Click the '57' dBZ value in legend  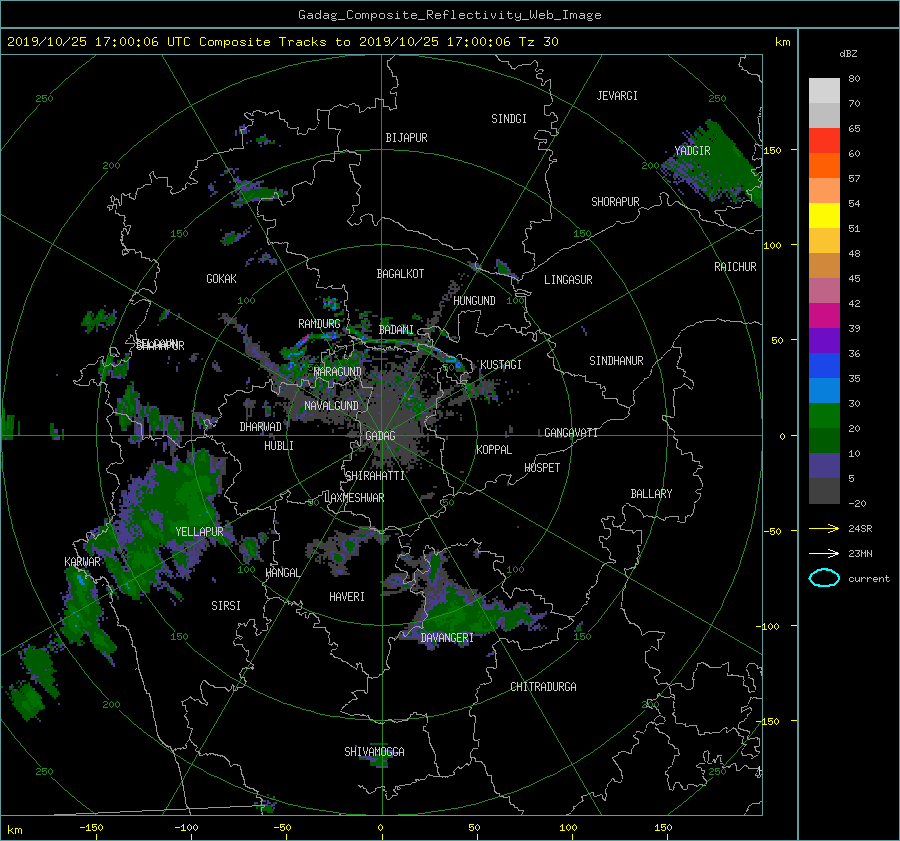tap(854, 179)
